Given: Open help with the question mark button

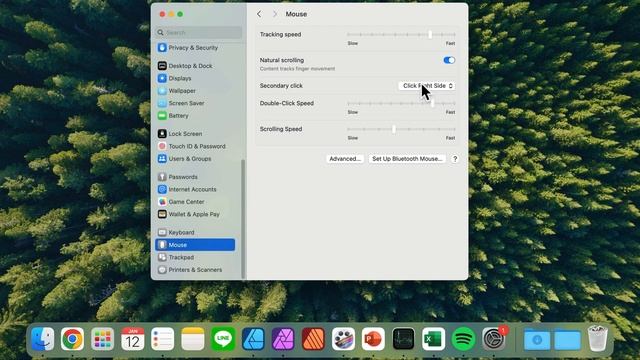Looking at the screenshot, I should click(455, 159).
